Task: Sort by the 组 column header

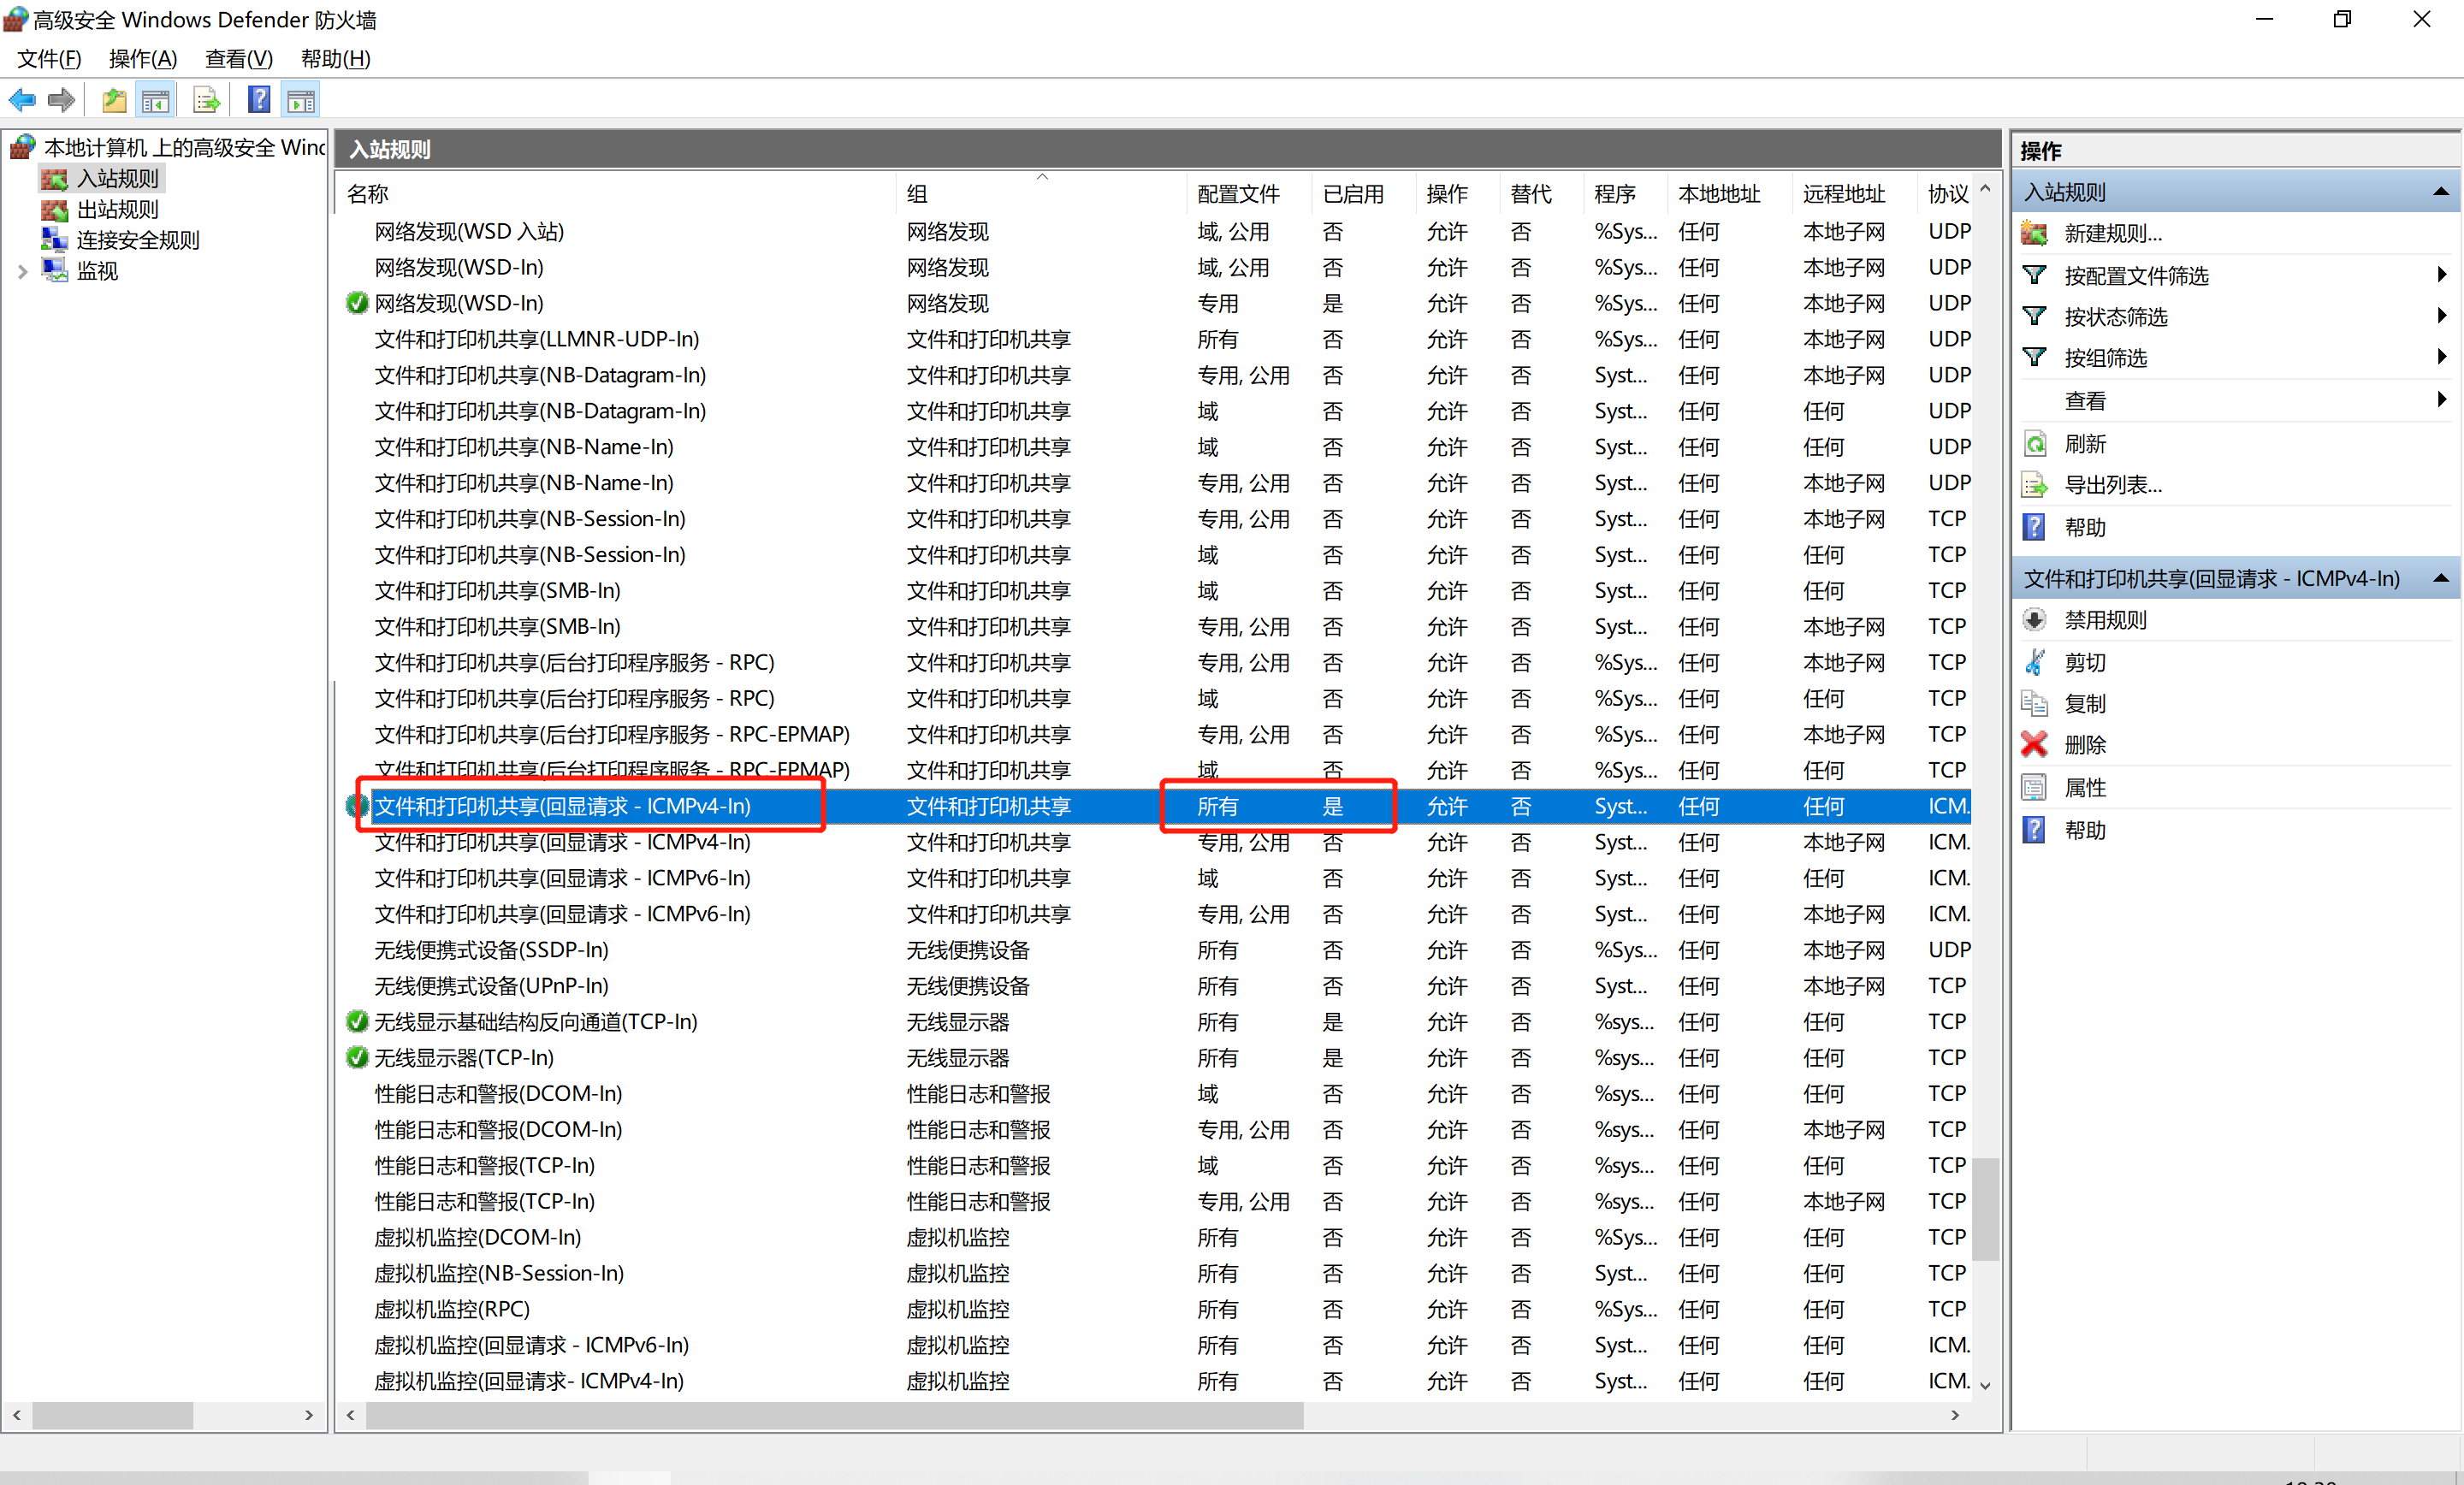Action: 1041,193
